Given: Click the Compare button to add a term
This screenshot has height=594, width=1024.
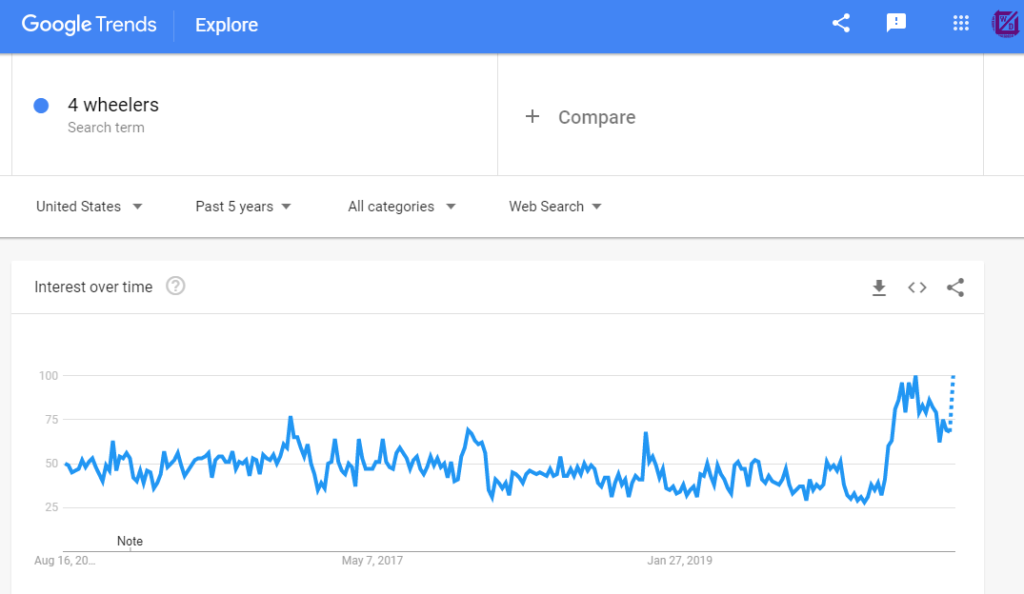Looking at the screenshot, I should tap(581, 117).
